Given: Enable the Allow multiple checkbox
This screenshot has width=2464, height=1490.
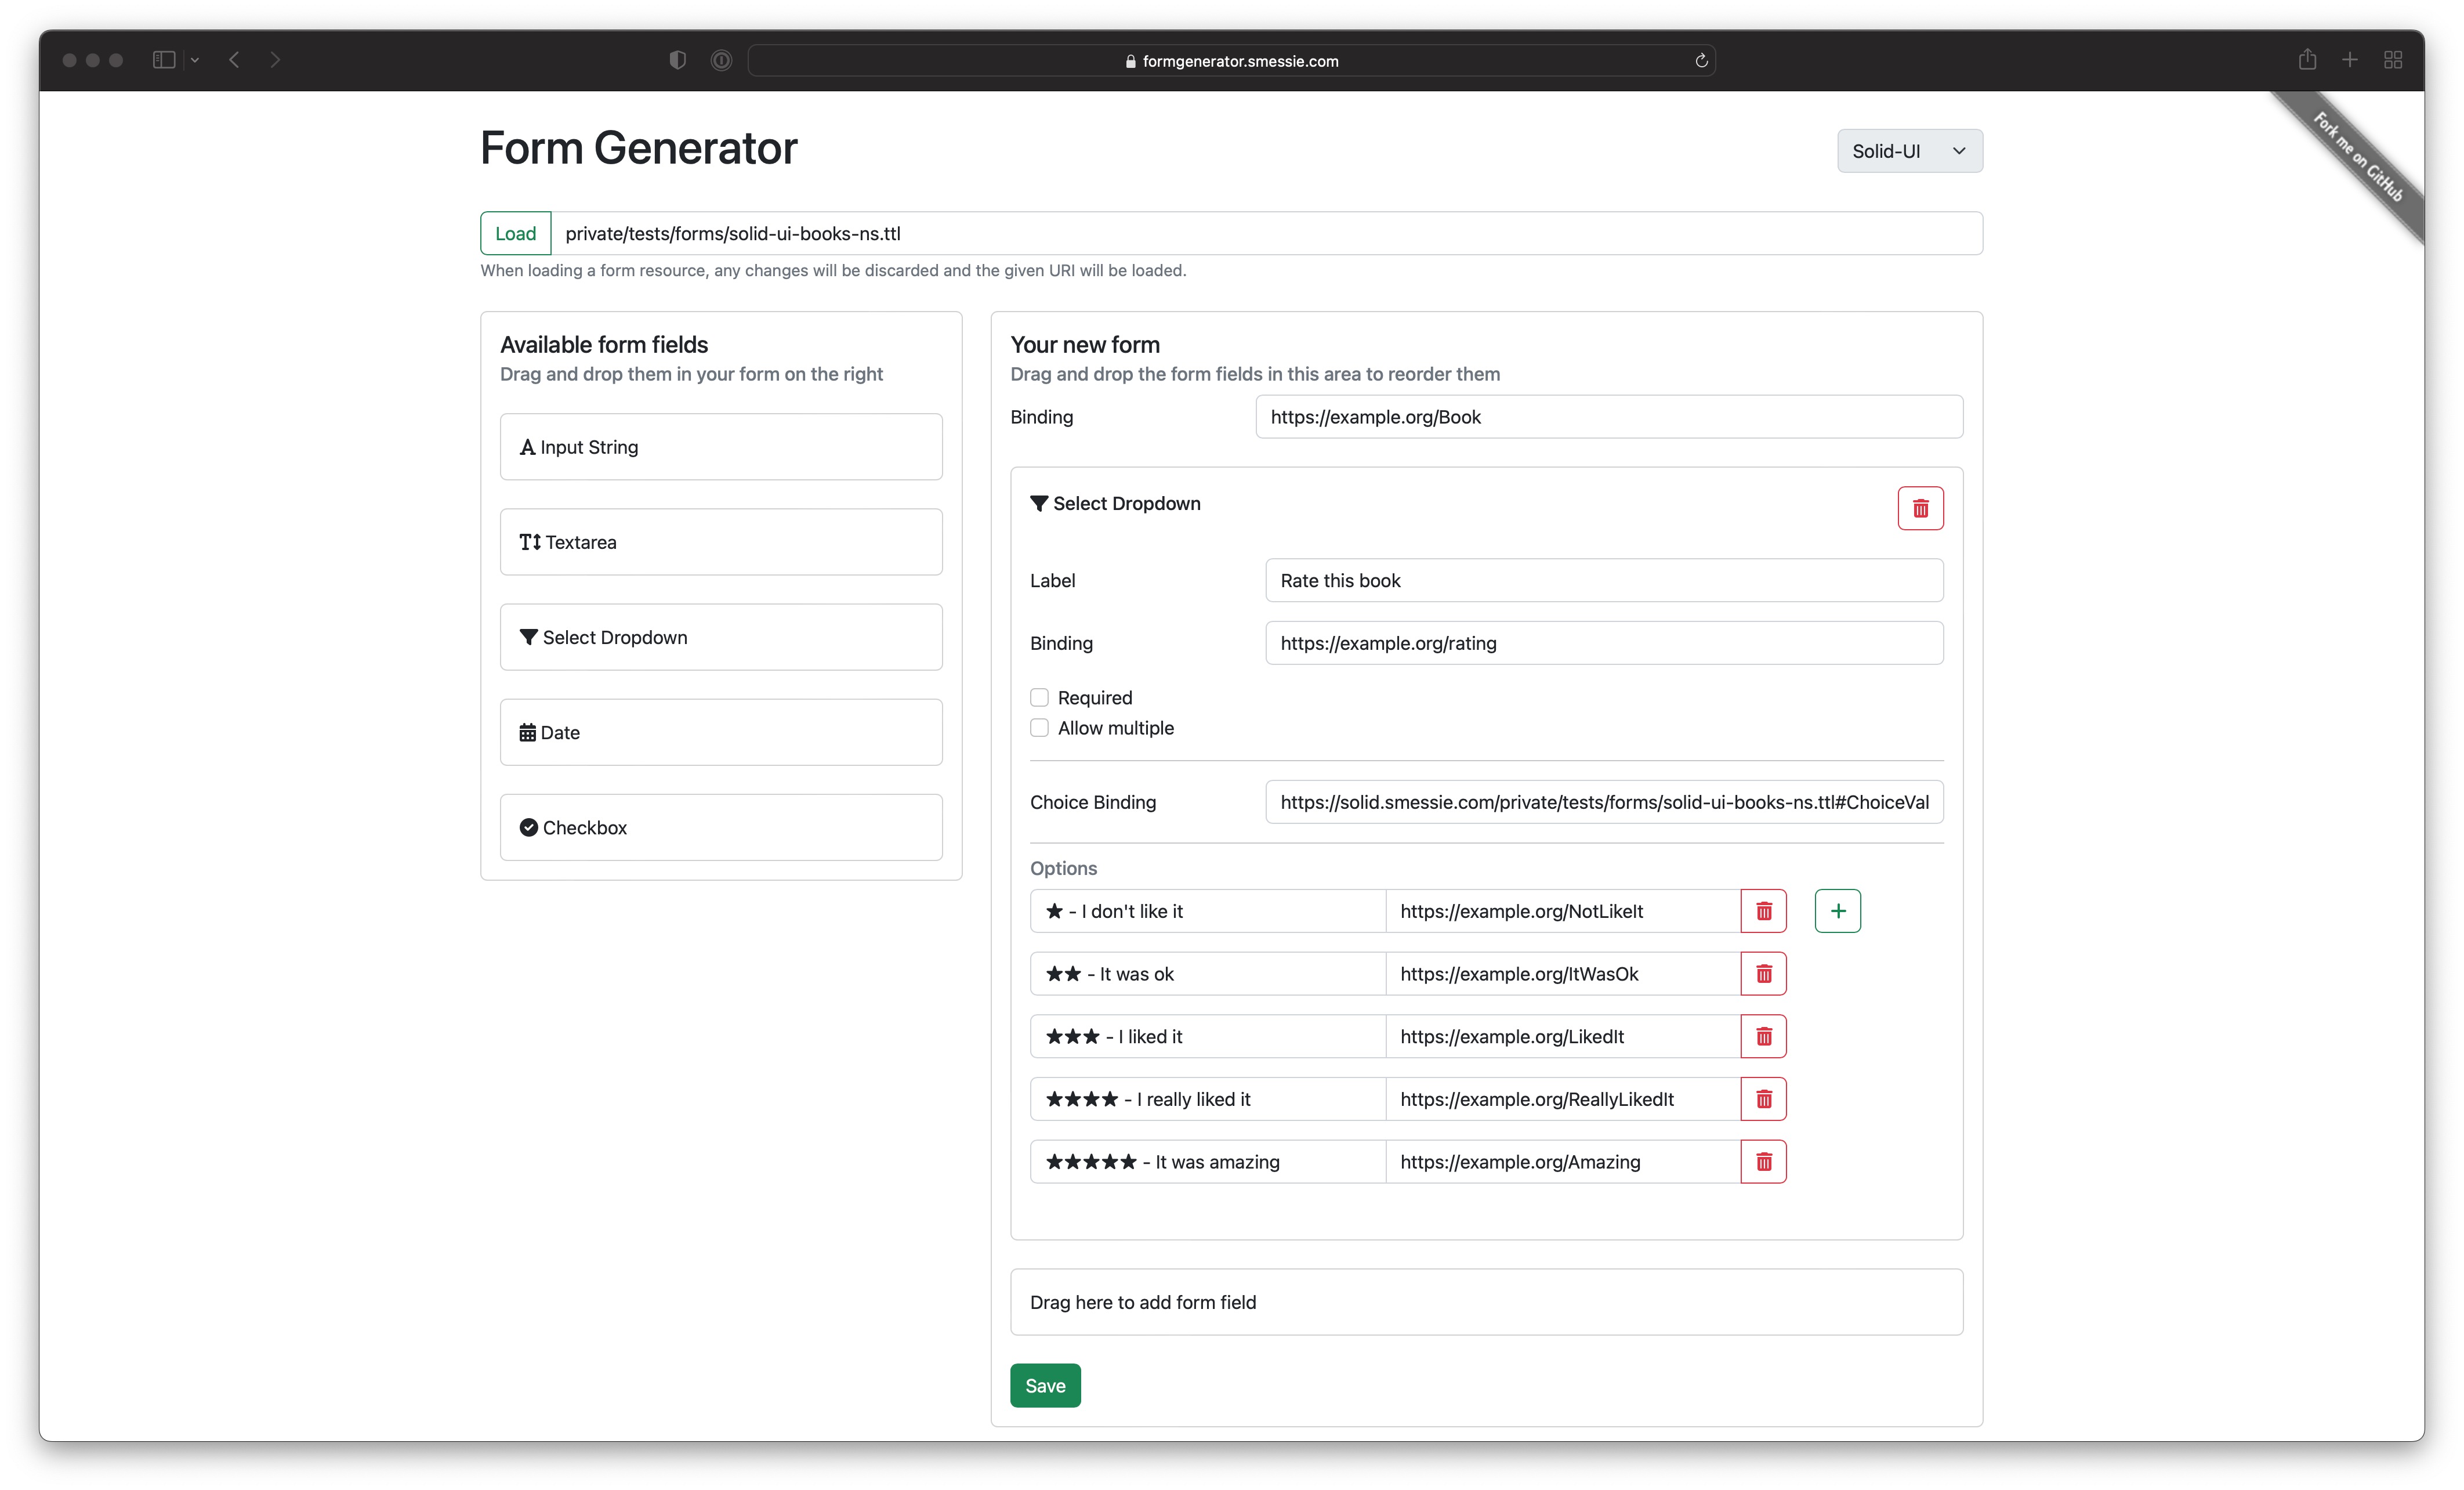Looking at the screenshot, I should (1039, 728).
